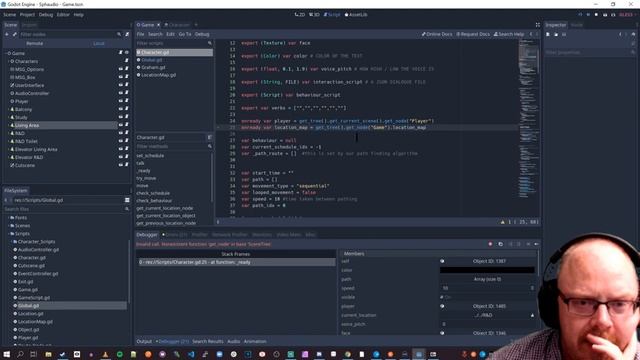This screenshot has width=640, height=360.
Task: Open the Scene menu
Action: (x=10, y=15)
